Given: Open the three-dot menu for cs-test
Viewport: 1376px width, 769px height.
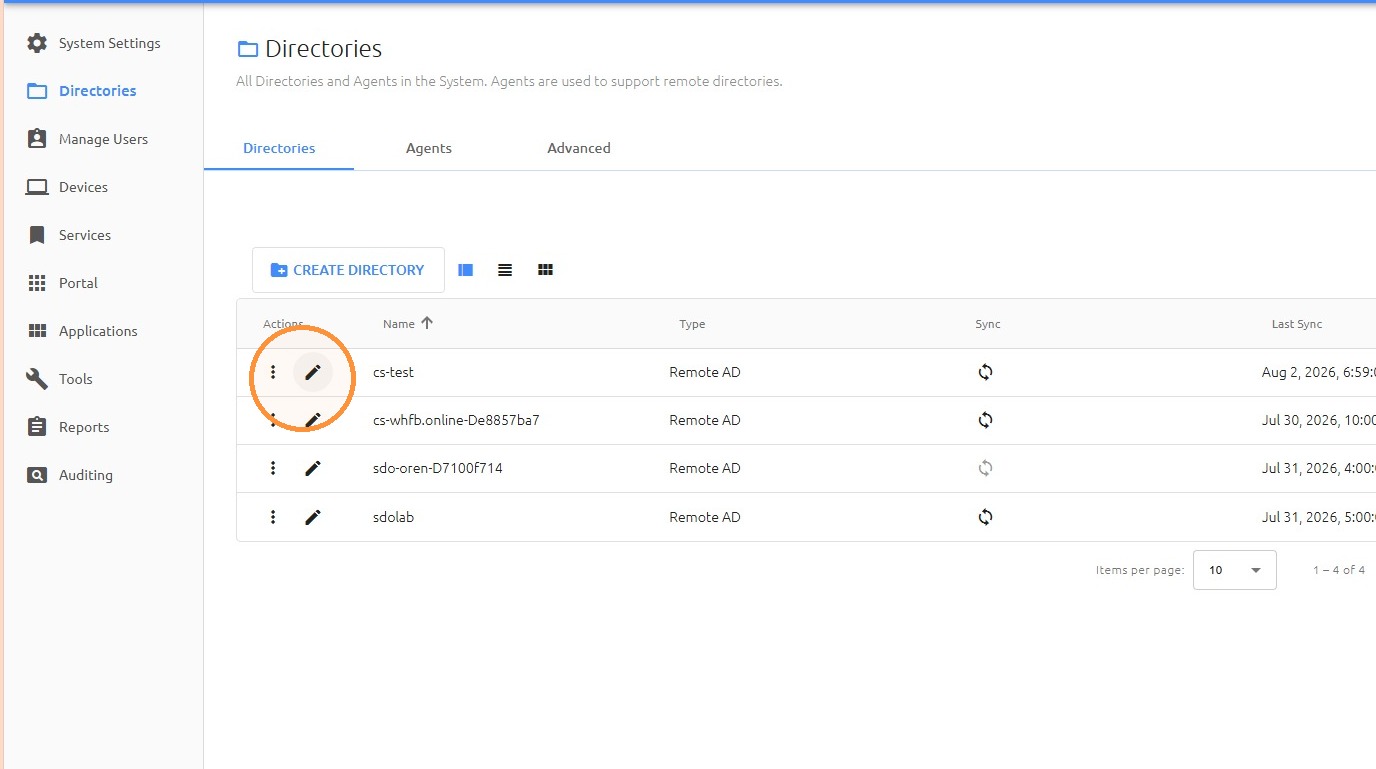Looking at the screenshot, I should click(x=273, y=372).
